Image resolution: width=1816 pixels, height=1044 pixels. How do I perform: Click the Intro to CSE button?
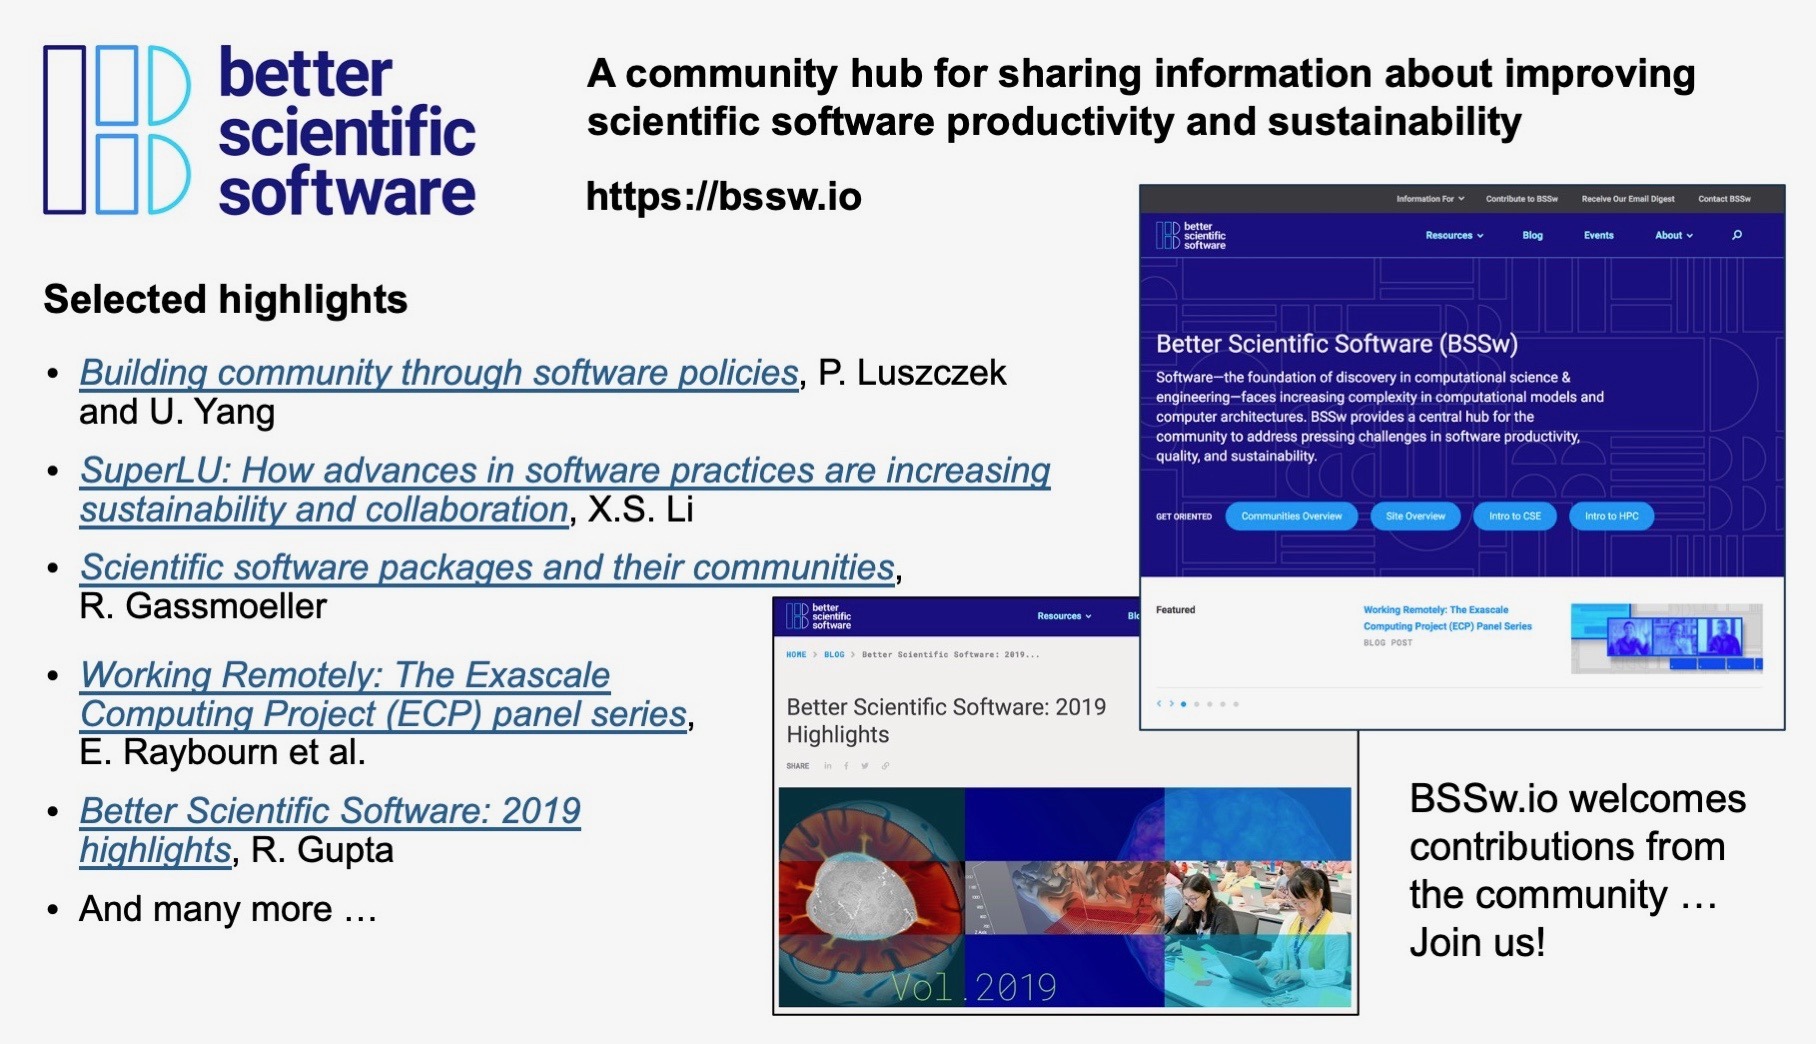(1514, 517)
